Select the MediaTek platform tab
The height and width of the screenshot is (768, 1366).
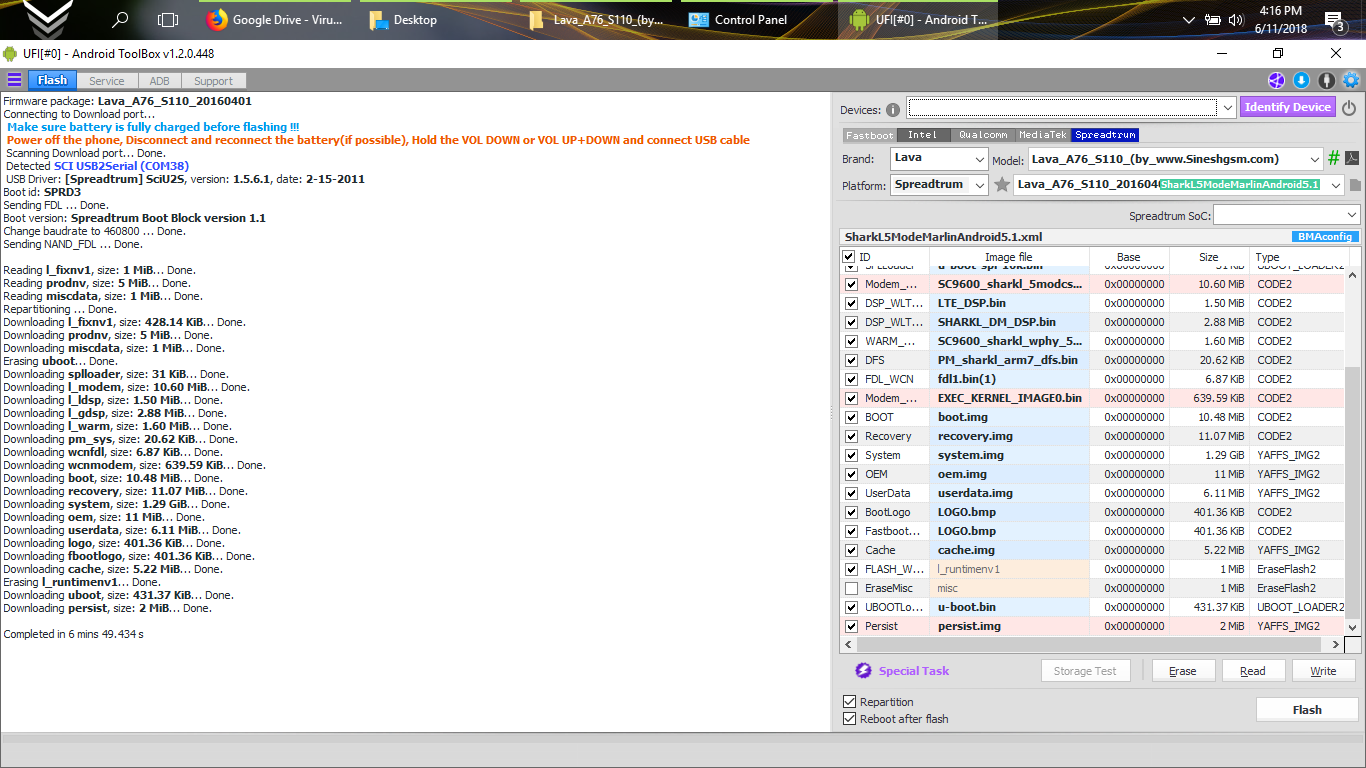(x=1043, y=135)
